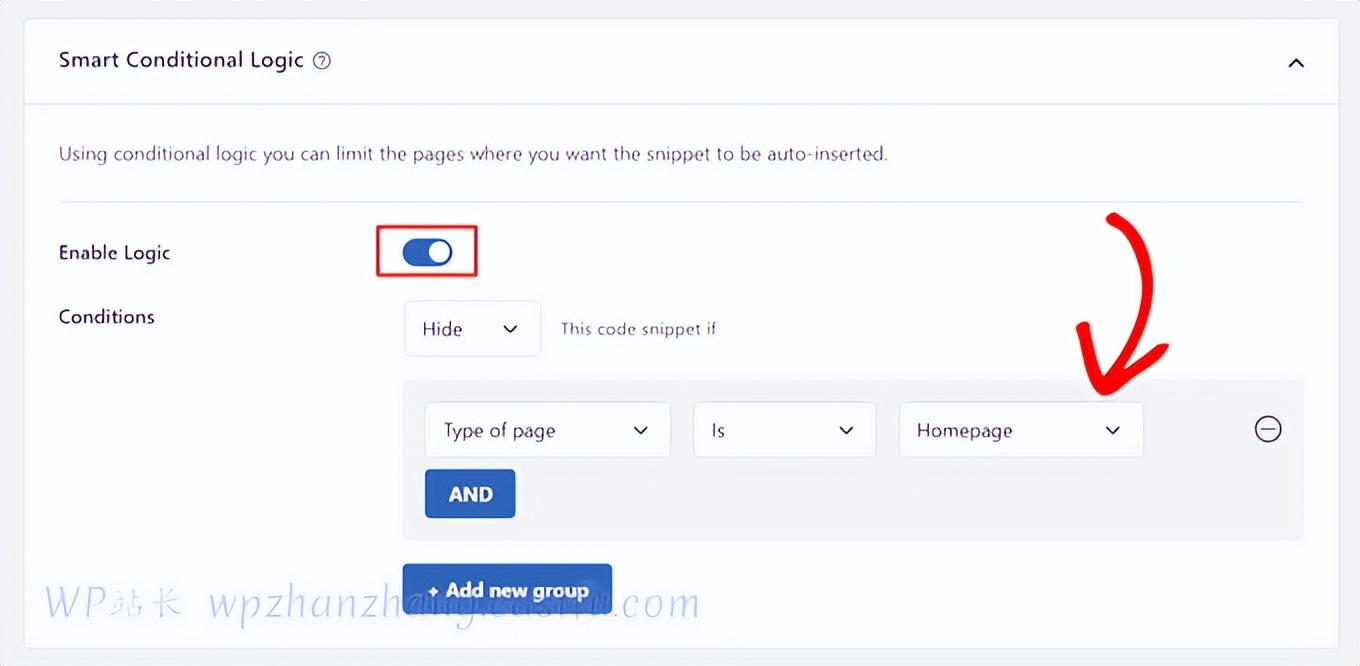Click the chevron arrow in Type of page

[x=641, y=431]
